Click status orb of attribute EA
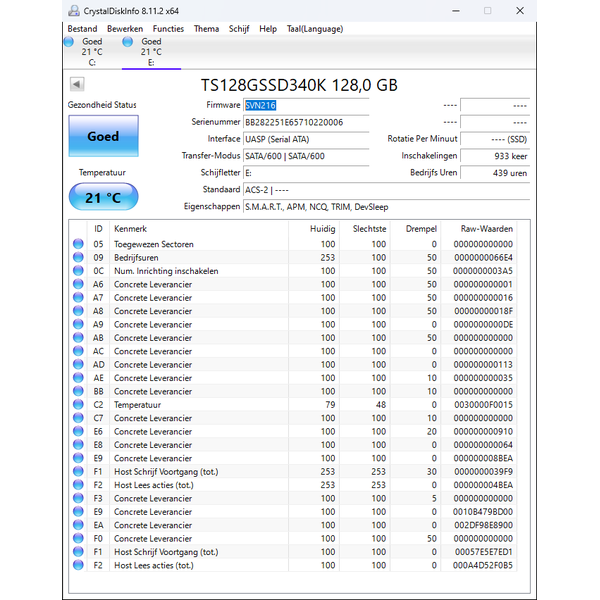Viewport: 600px width, 600px height. tap(78, 525)
